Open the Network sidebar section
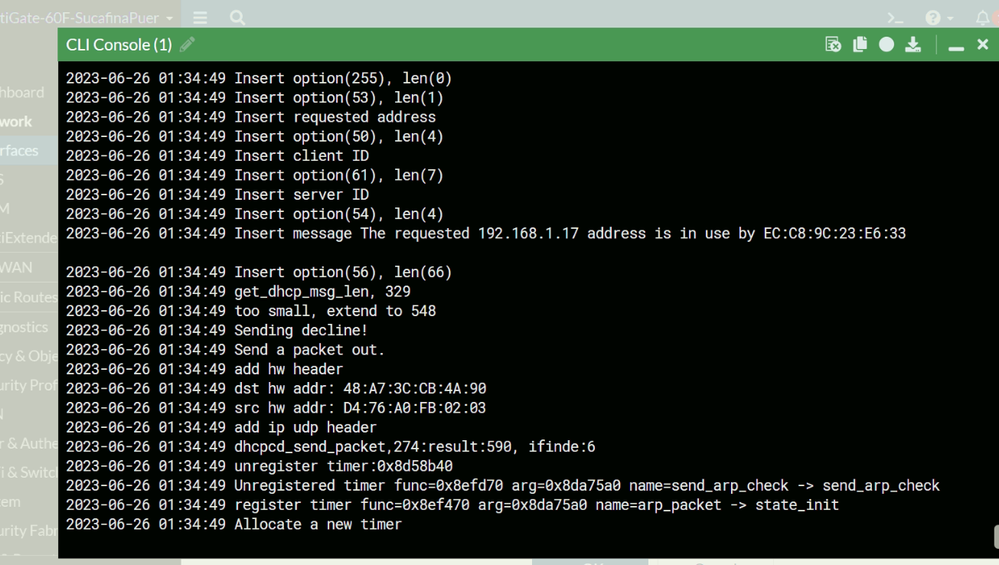Viewport: 999px width, 565px height. [x=18, y=121]
